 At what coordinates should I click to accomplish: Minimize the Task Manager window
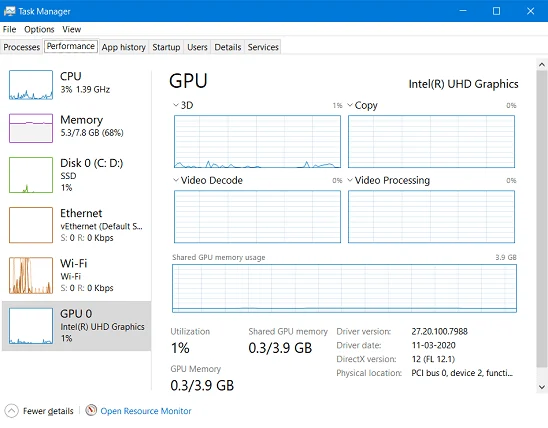click(x=463, y=11)
